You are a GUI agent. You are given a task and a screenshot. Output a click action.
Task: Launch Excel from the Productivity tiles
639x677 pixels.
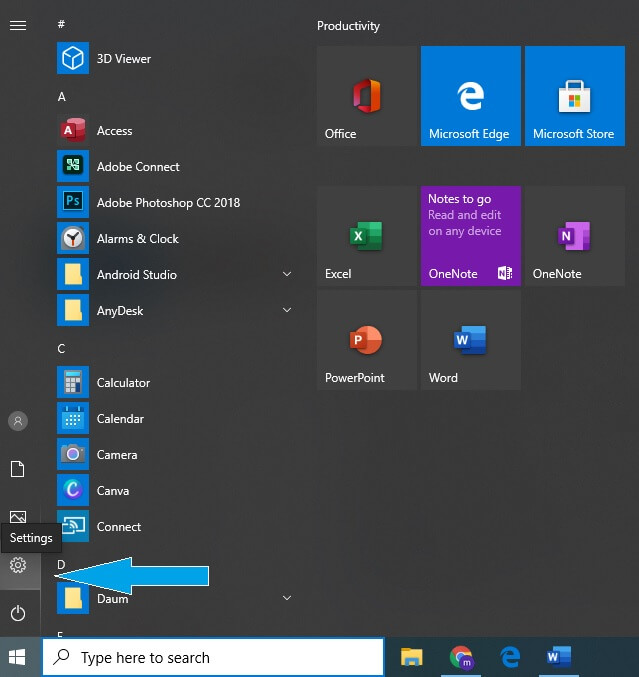click(367, 236)
